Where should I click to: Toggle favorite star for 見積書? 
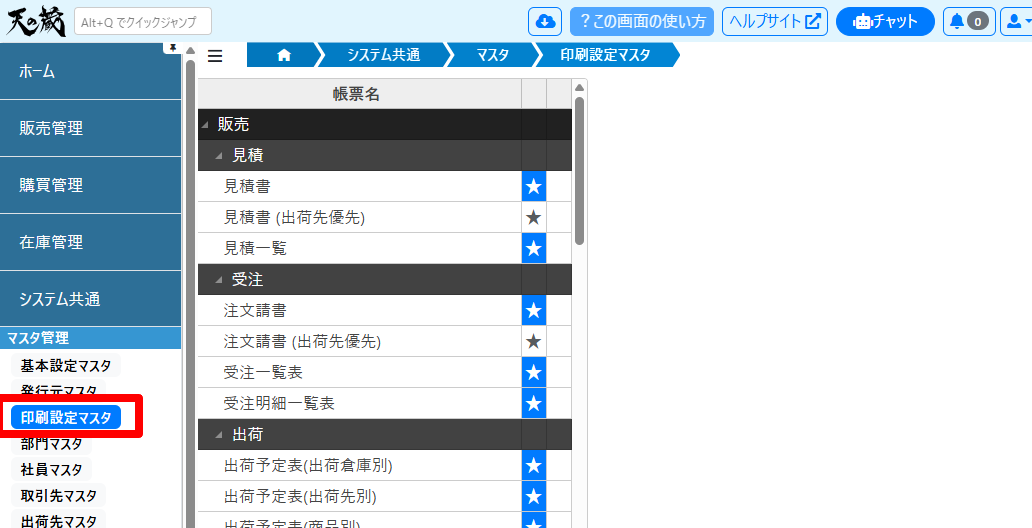(x=534, y=186)
